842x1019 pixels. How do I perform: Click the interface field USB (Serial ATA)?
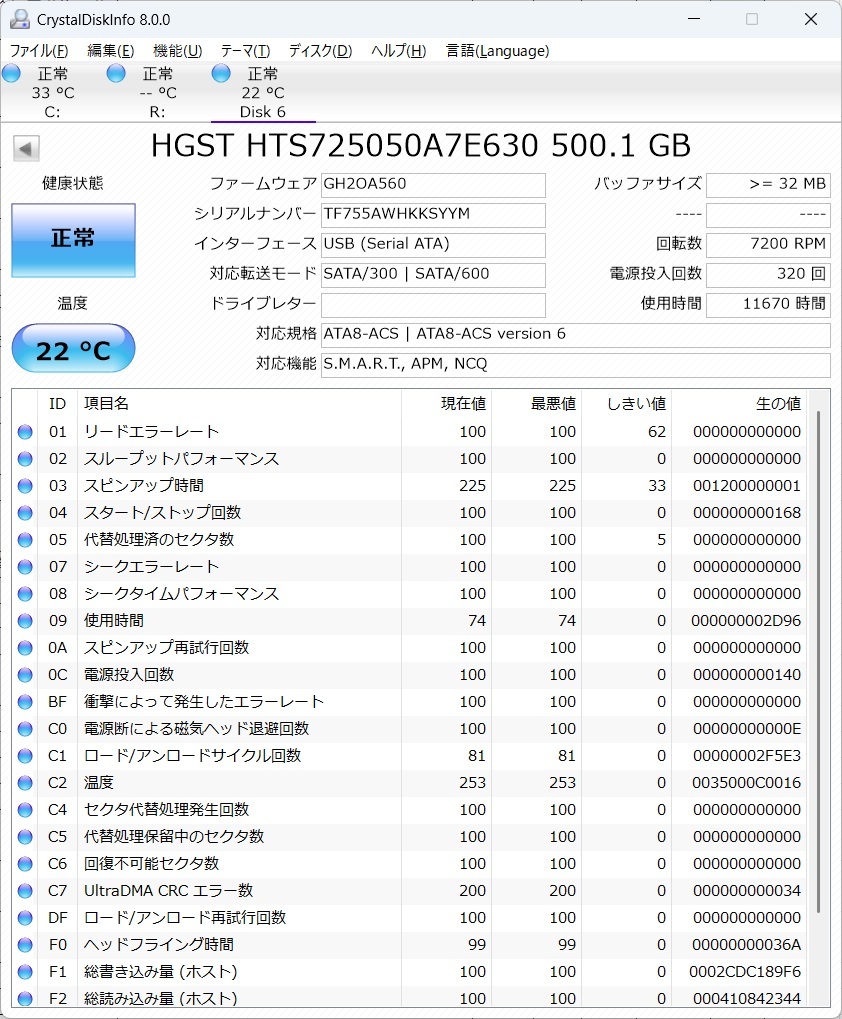[x=433, y=244]
